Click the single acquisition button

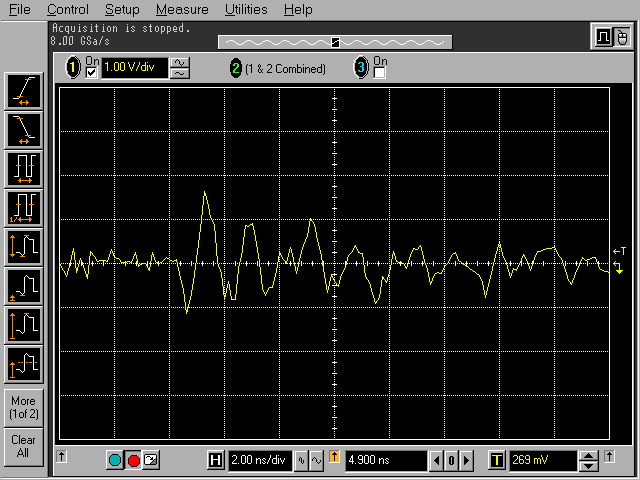point(151,460)
